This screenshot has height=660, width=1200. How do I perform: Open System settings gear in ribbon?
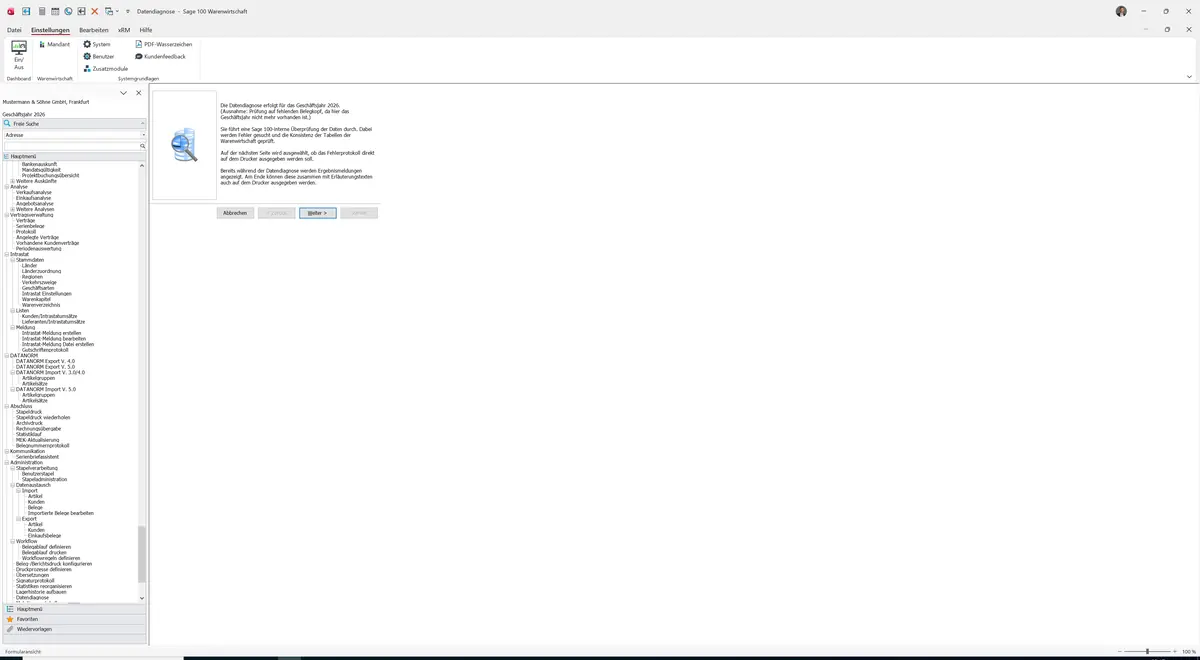pos(97,44)
